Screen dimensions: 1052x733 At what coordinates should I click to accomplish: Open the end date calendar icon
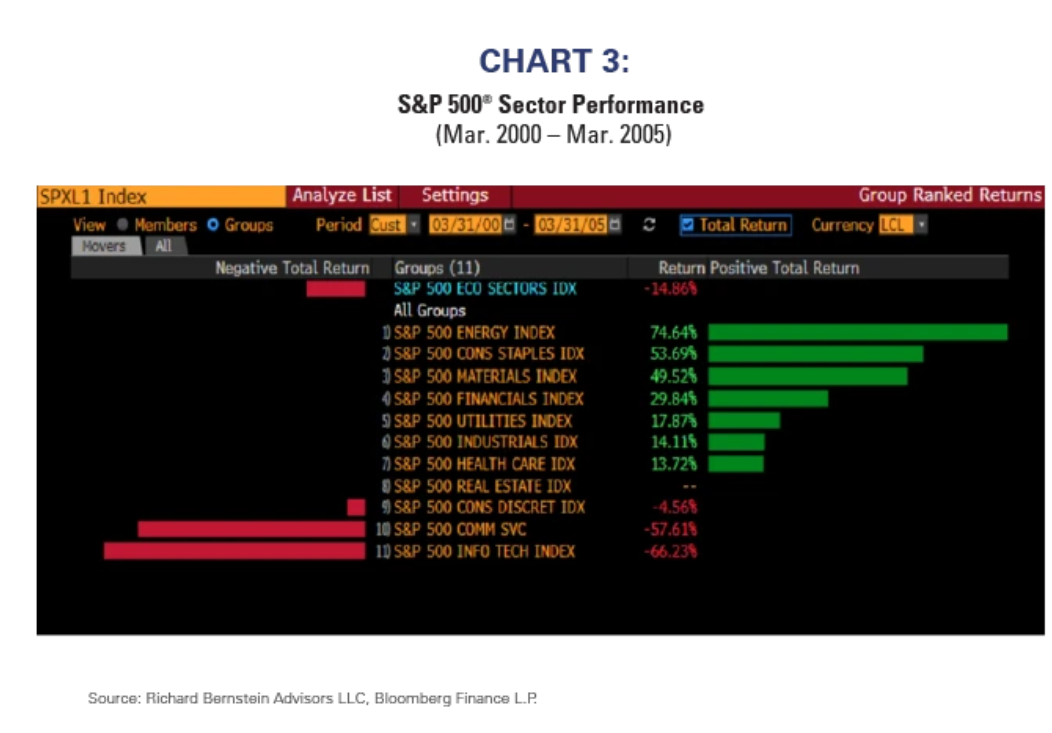coord(615,225)
